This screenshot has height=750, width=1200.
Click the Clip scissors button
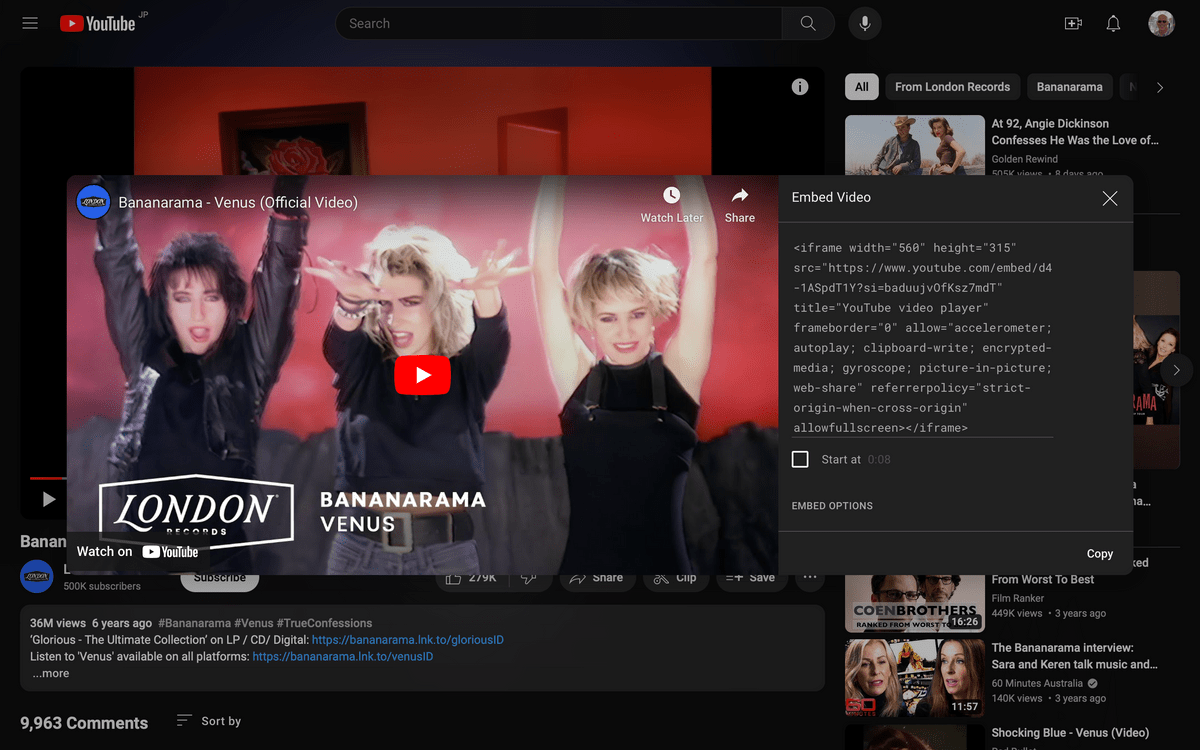pyautogui.click(x=675, y=577)
